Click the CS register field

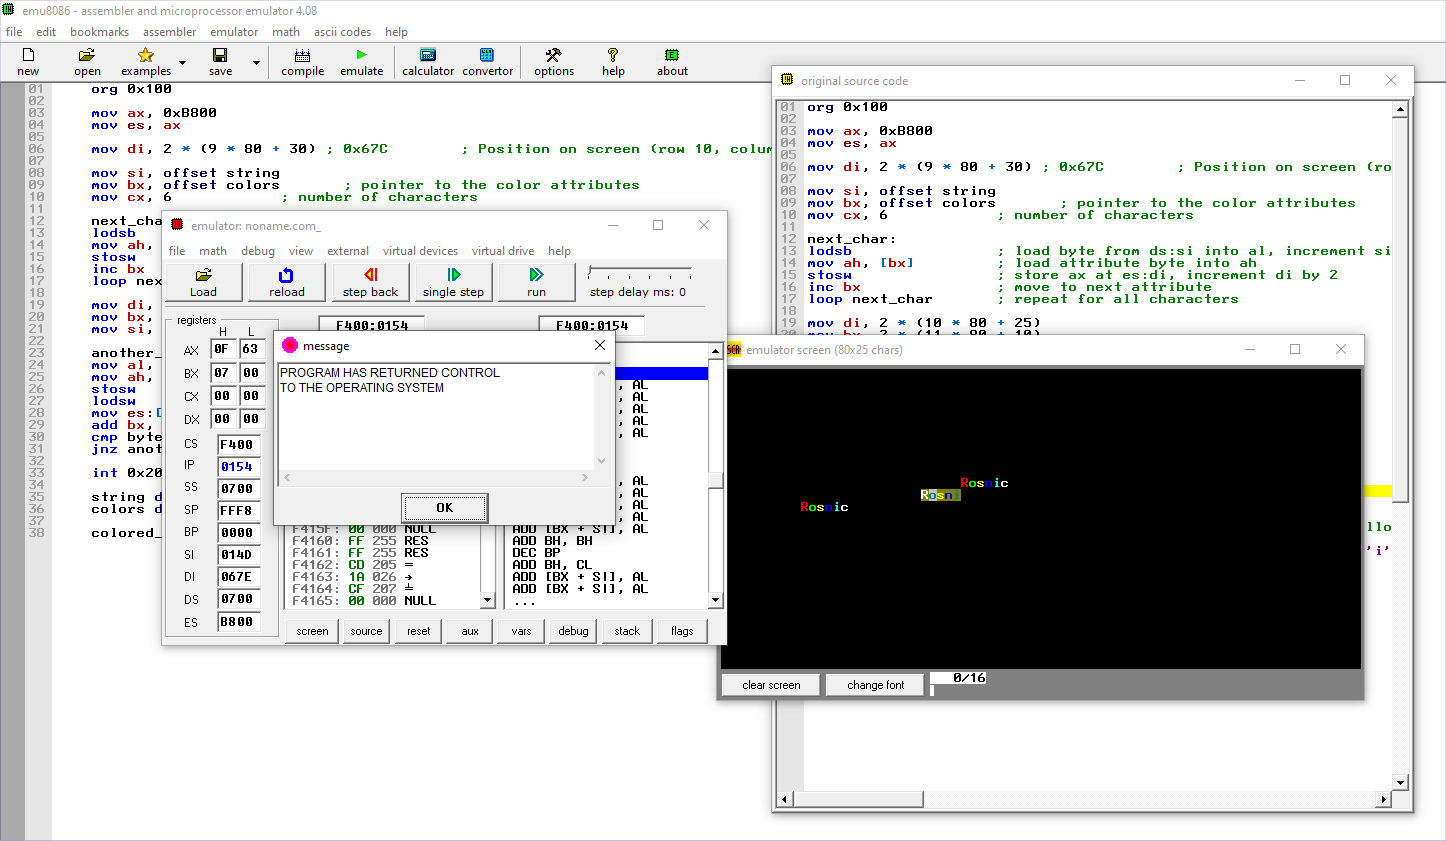tap(238, 445)
